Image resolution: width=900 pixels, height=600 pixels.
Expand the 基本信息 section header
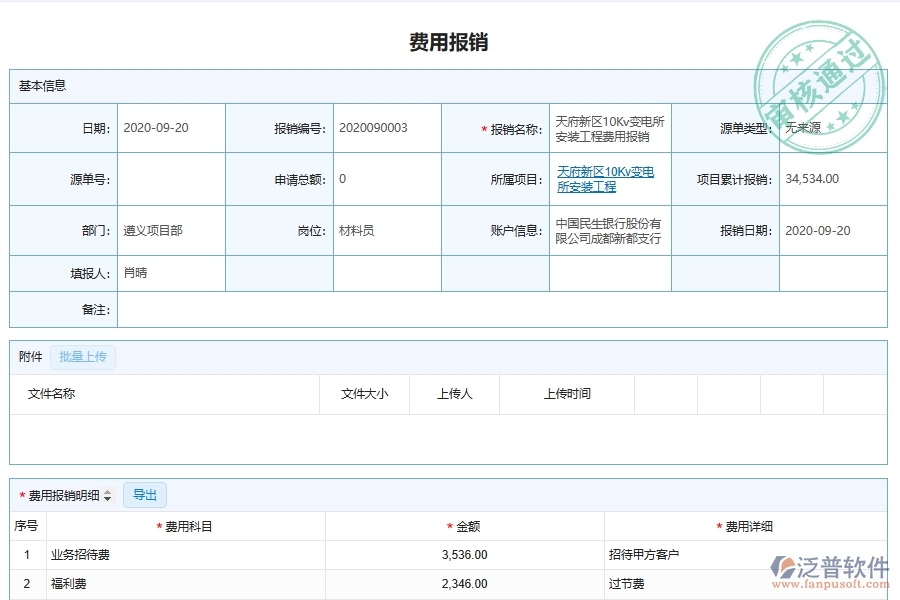pyautogui.click(x=42, y=86)
